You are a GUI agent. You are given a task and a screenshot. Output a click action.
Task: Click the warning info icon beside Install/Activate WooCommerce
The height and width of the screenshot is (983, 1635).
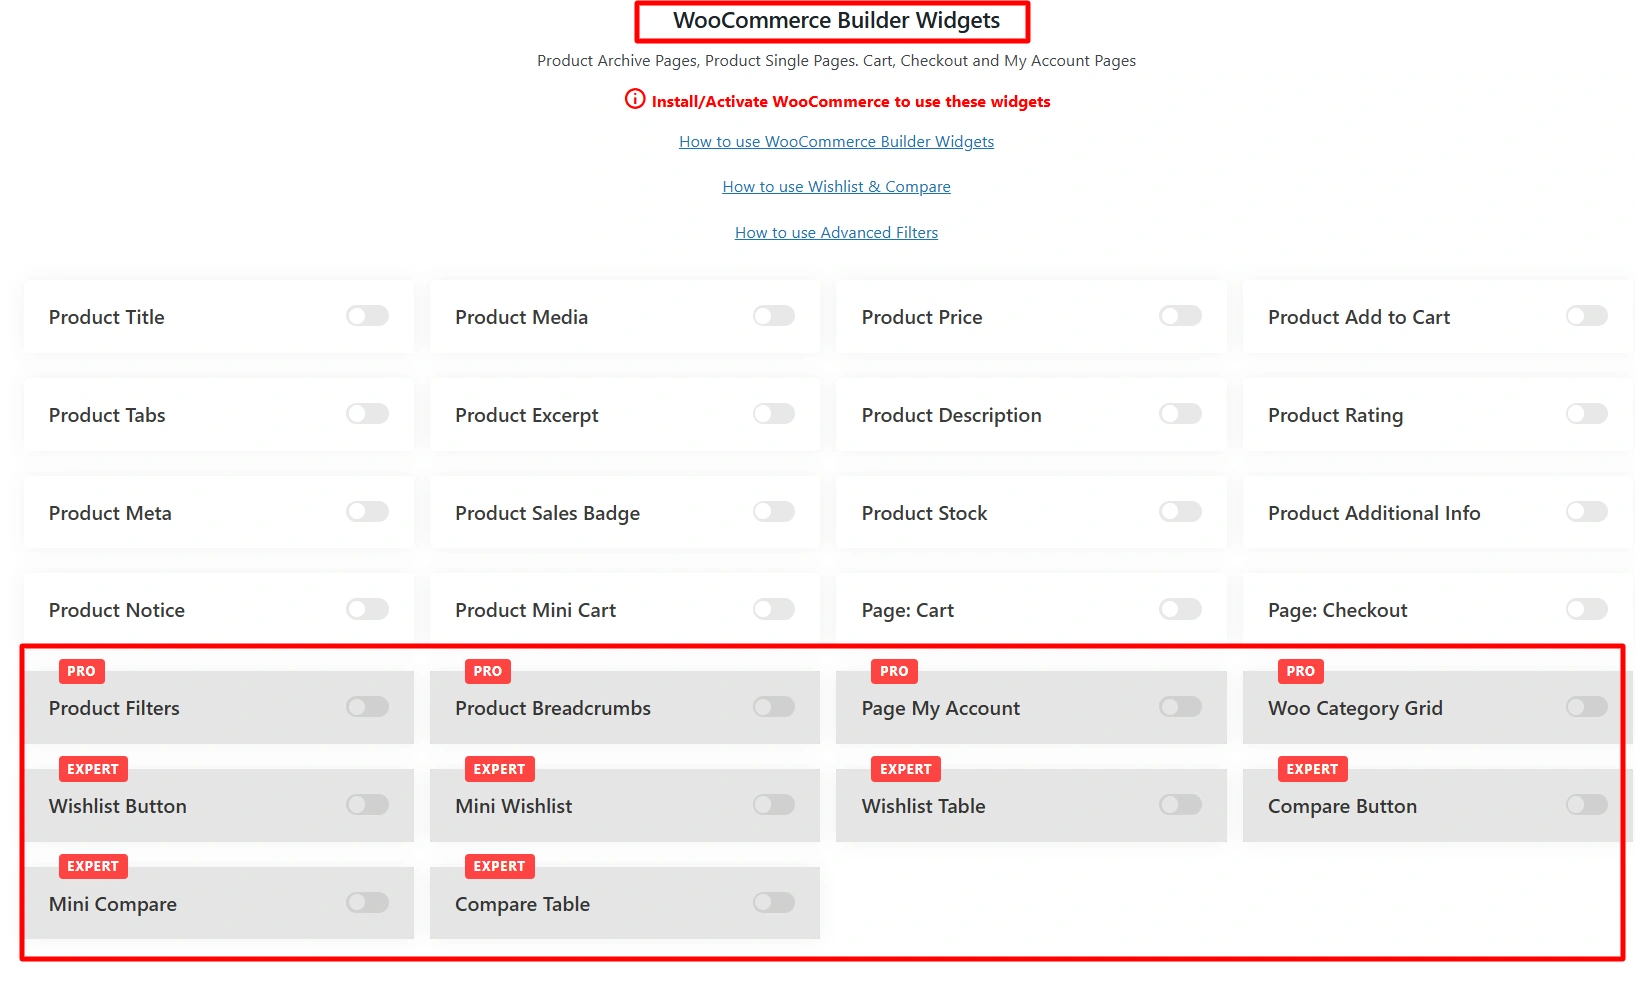pyautogui.click(x=635, y=99)
